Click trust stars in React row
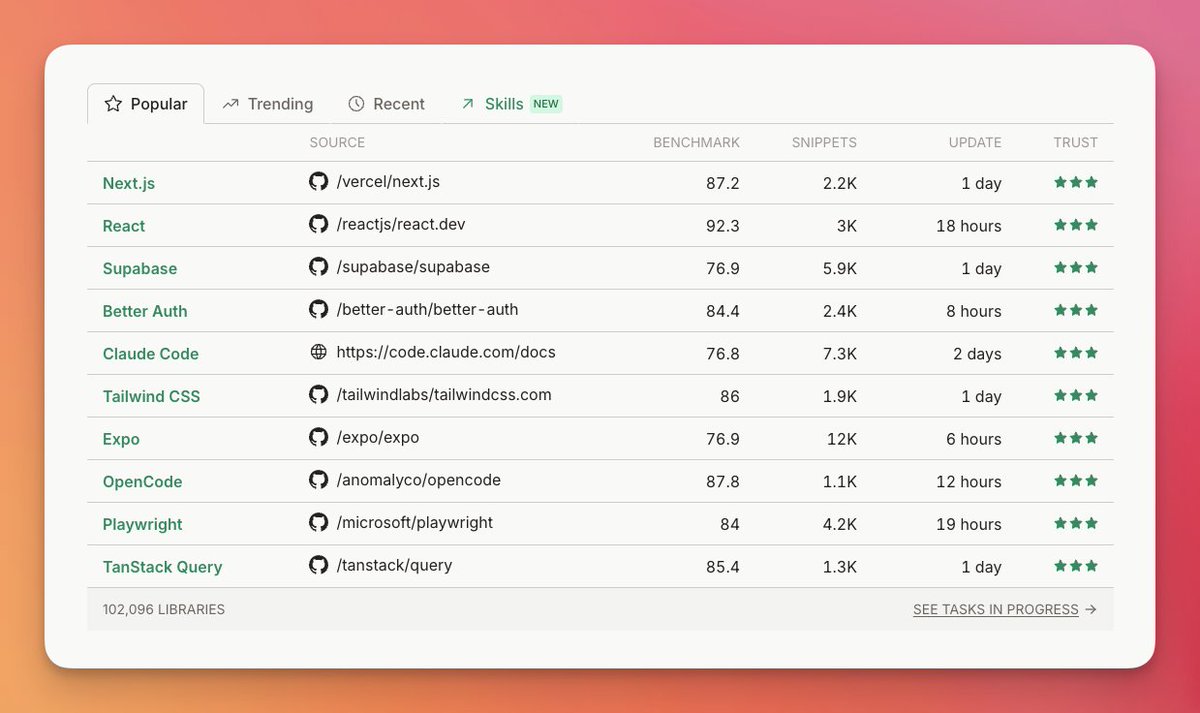Viewport: 1200px width, 713px height. (x=1076, y=225)
